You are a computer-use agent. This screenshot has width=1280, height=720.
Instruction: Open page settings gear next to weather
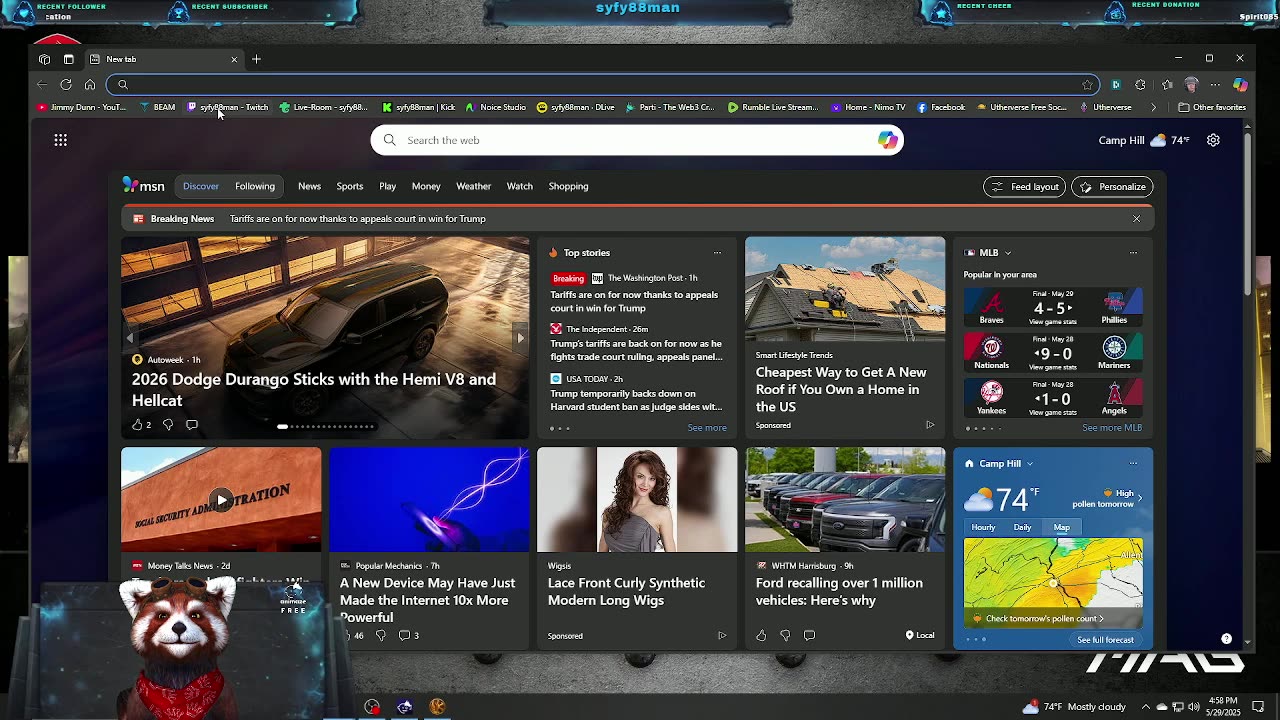coord(1213,140)
